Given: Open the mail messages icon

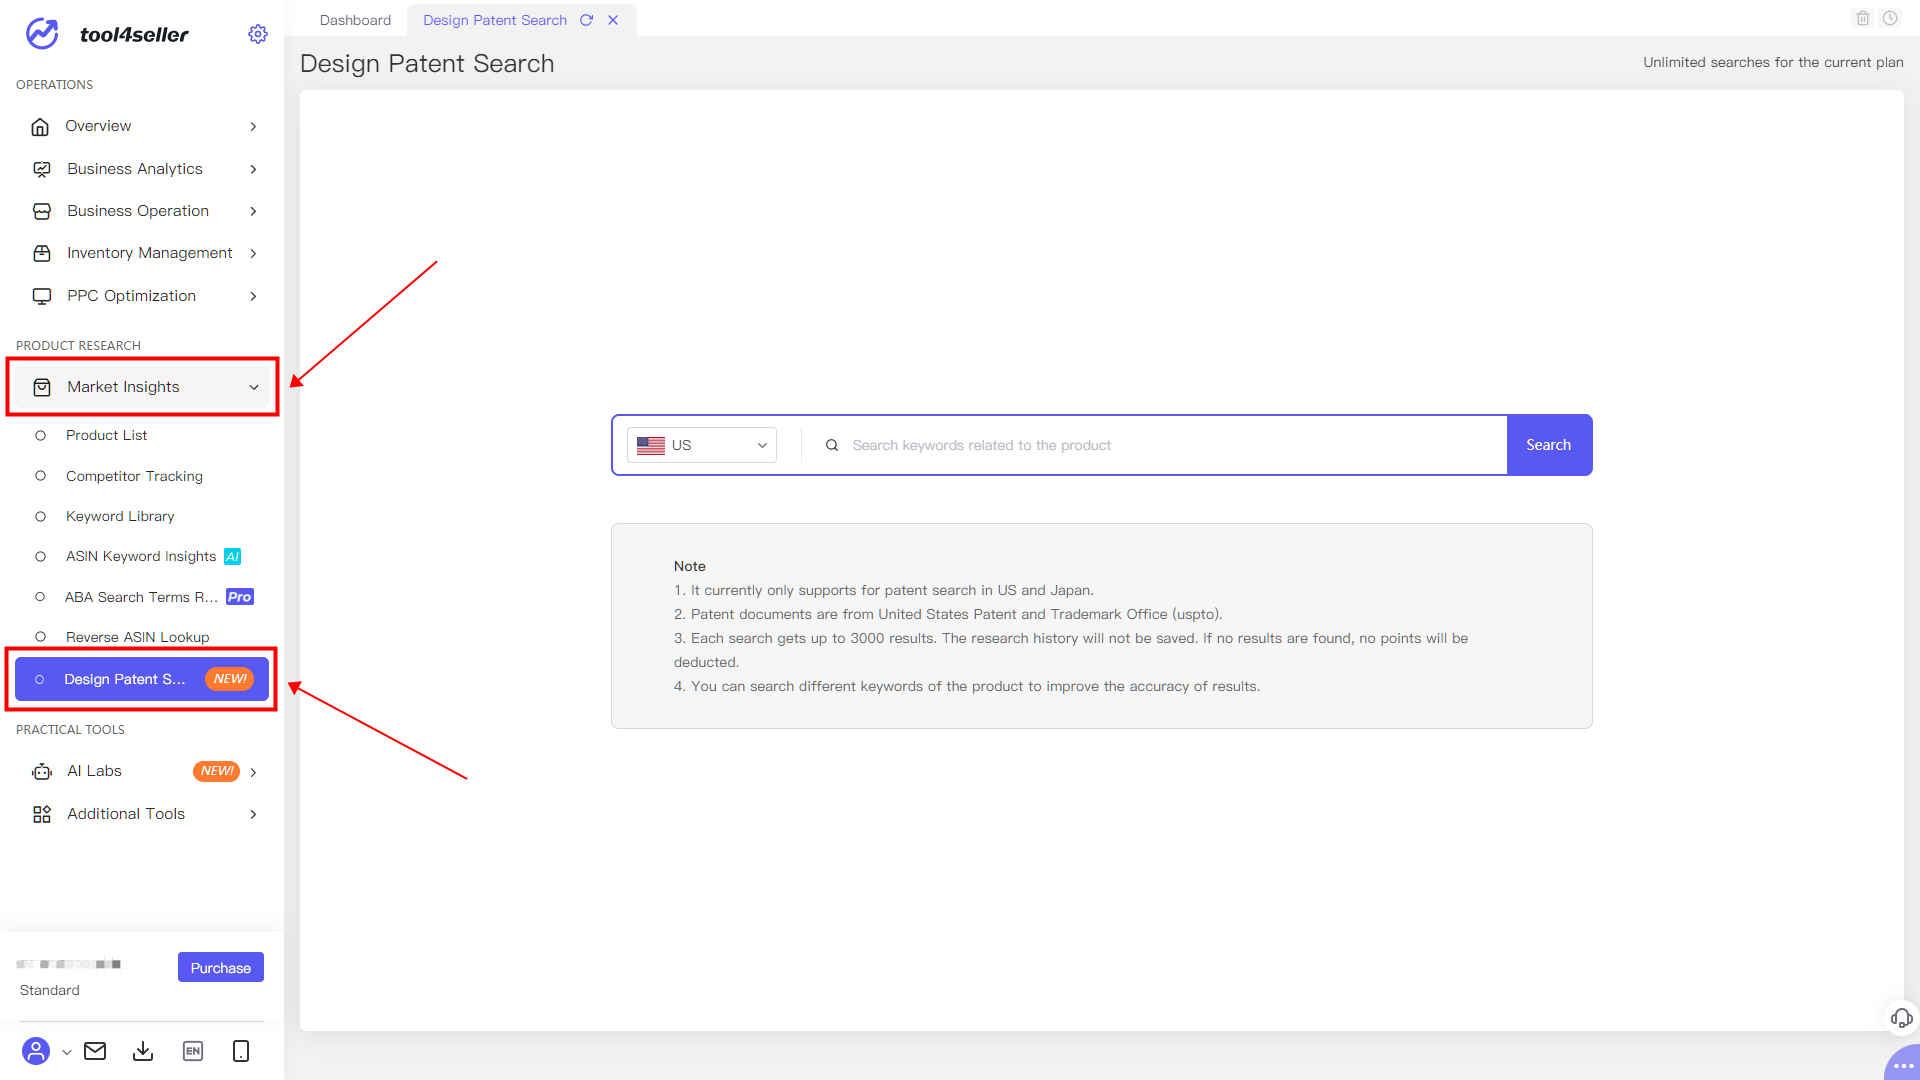Looking at the screenshot, I should [x=95, y=1051].
